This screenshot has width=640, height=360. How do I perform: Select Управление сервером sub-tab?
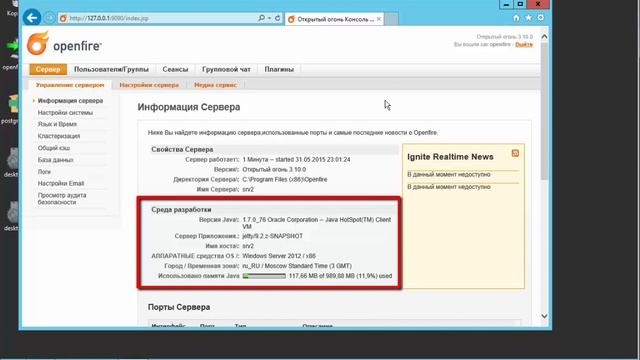click(70, 85)
